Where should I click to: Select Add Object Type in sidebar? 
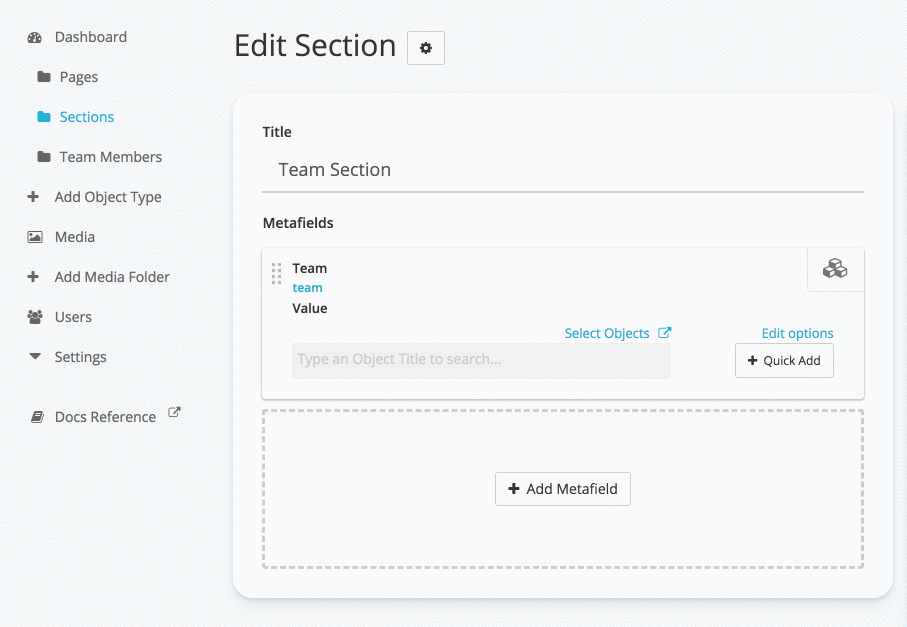107,197
